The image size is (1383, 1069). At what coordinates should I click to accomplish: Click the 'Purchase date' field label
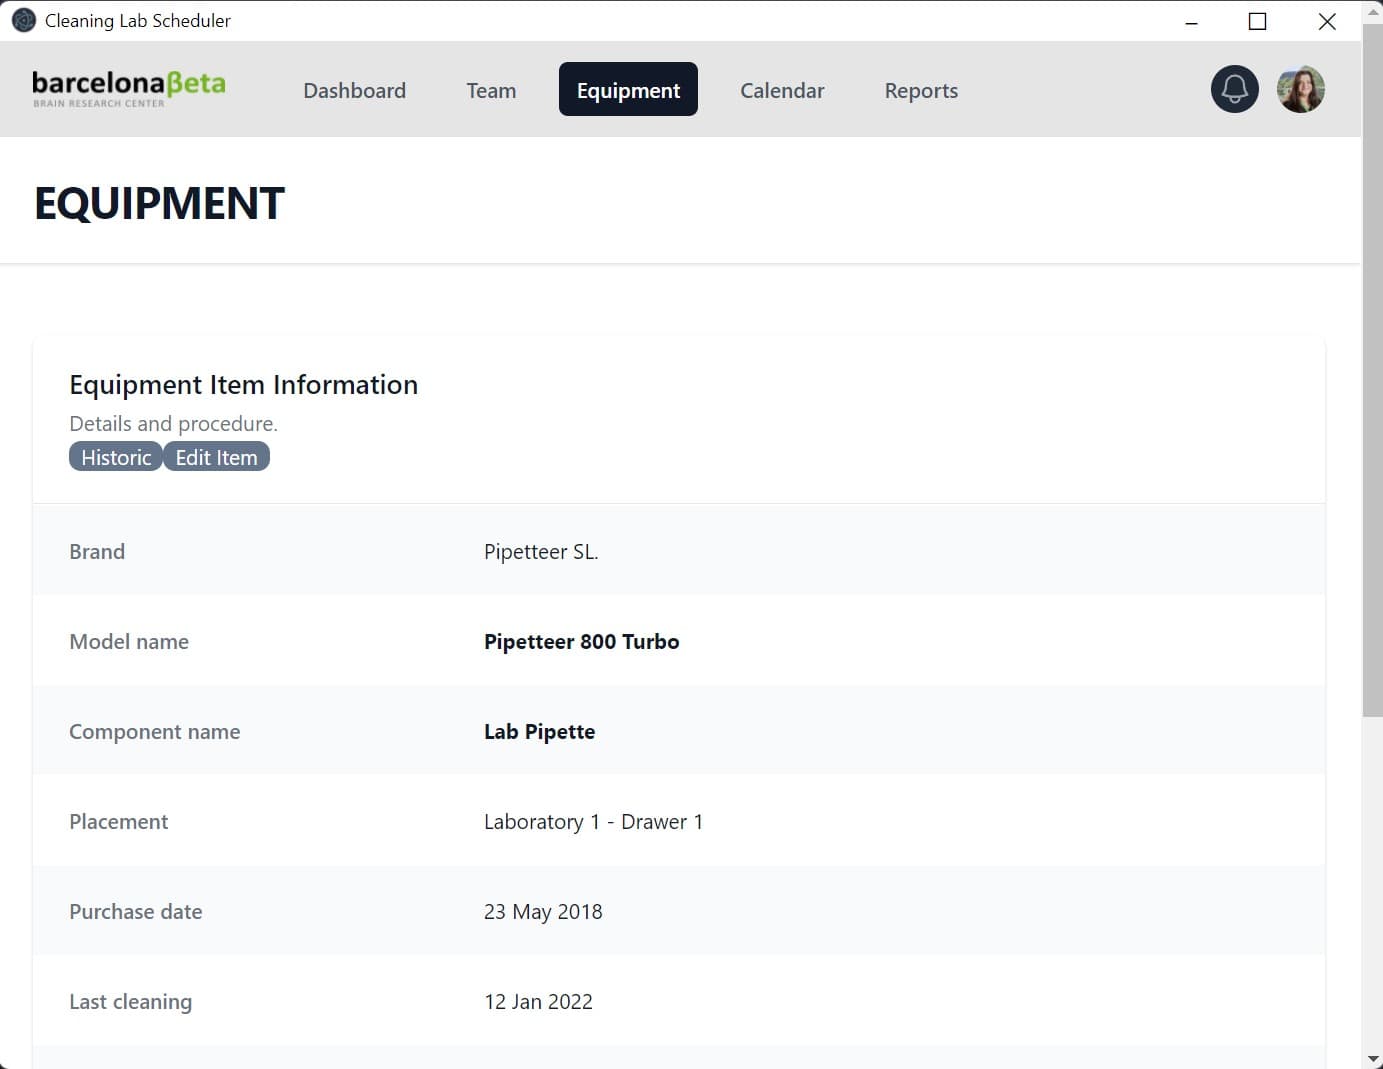click(x=136, y=912)
